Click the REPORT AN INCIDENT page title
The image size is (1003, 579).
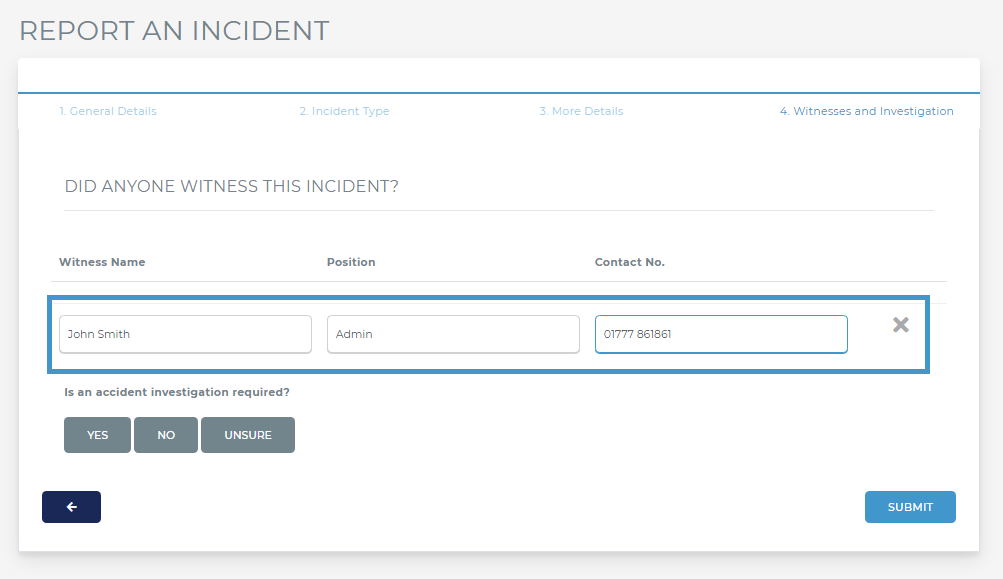click(174, 31)
